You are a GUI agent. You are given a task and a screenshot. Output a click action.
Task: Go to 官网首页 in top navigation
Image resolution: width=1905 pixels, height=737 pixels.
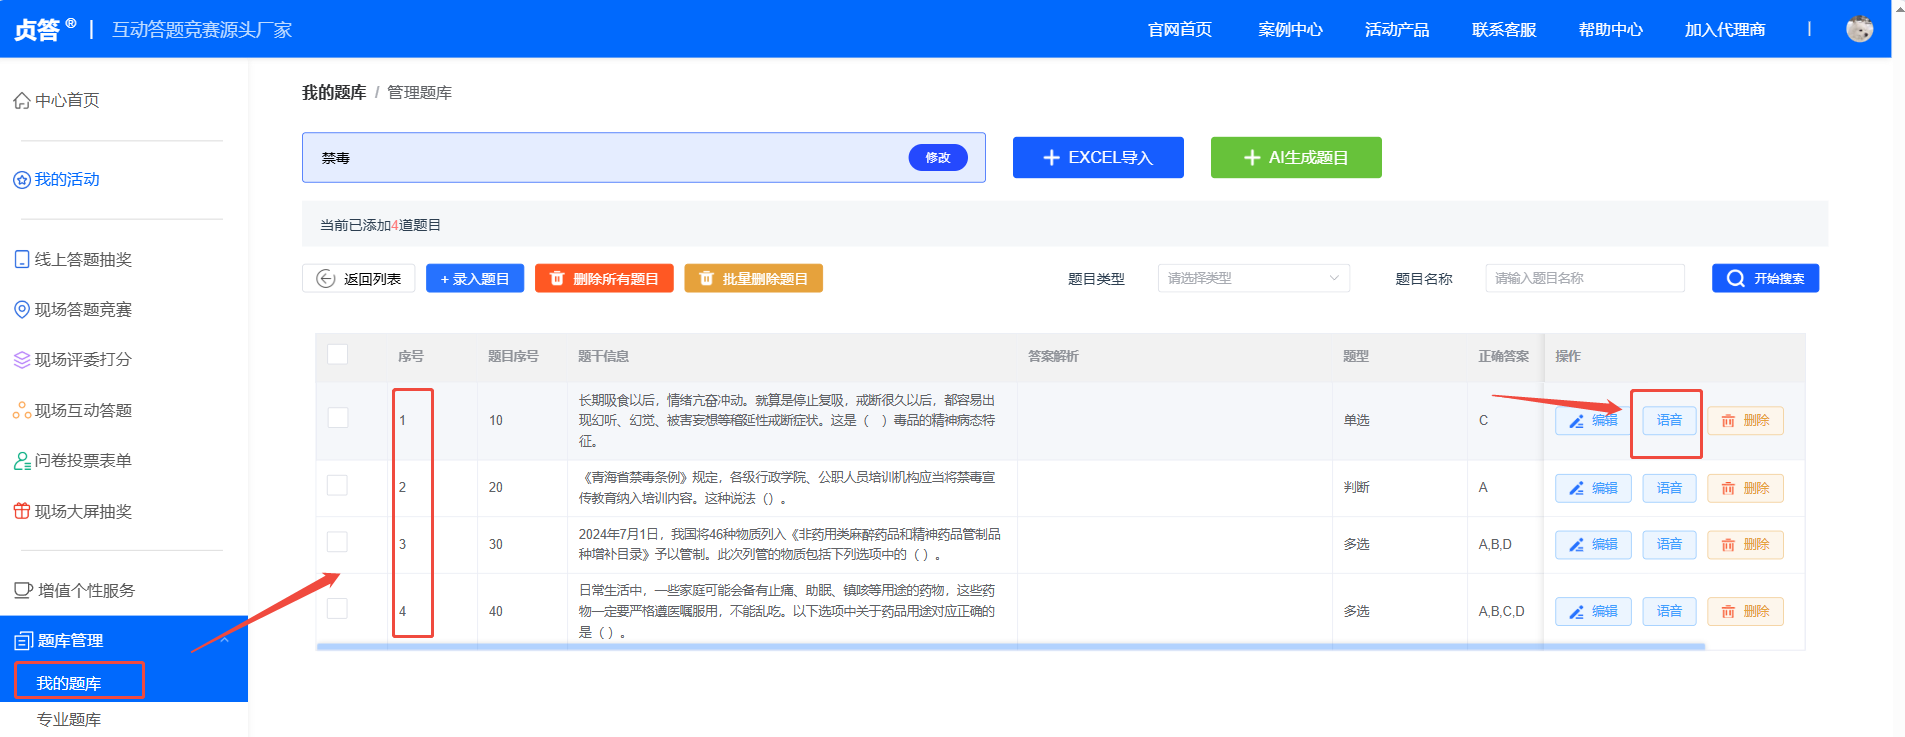pyautogui.click(x=1180, y=30)
